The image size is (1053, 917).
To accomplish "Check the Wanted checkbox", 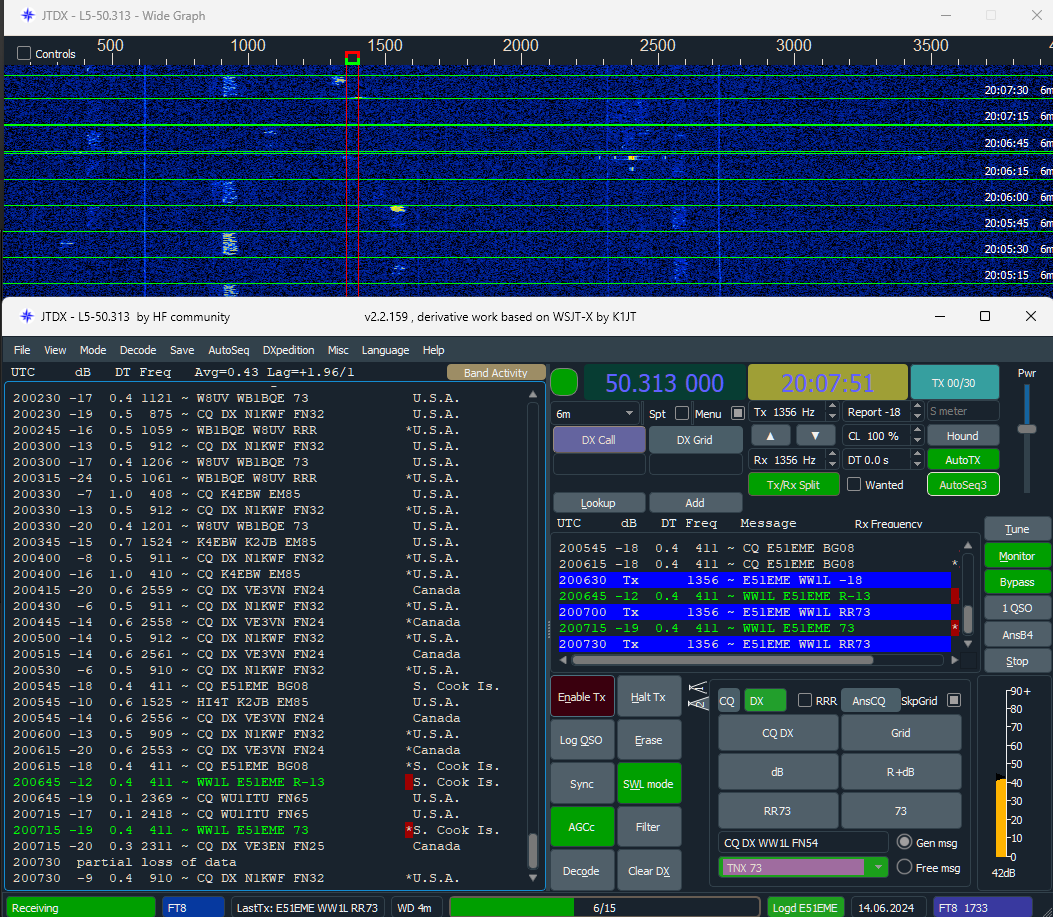I will [854, 484].
